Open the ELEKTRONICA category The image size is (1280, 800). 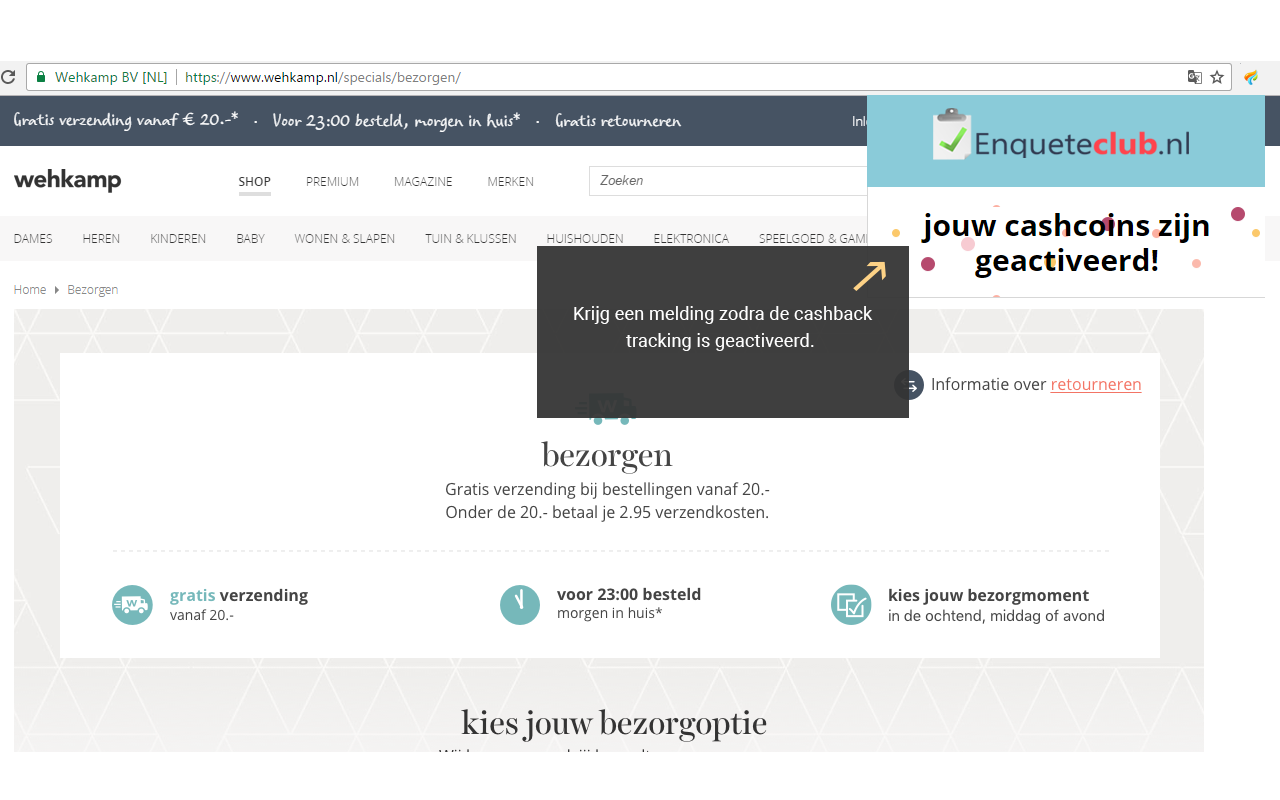(x=691, y=239)
